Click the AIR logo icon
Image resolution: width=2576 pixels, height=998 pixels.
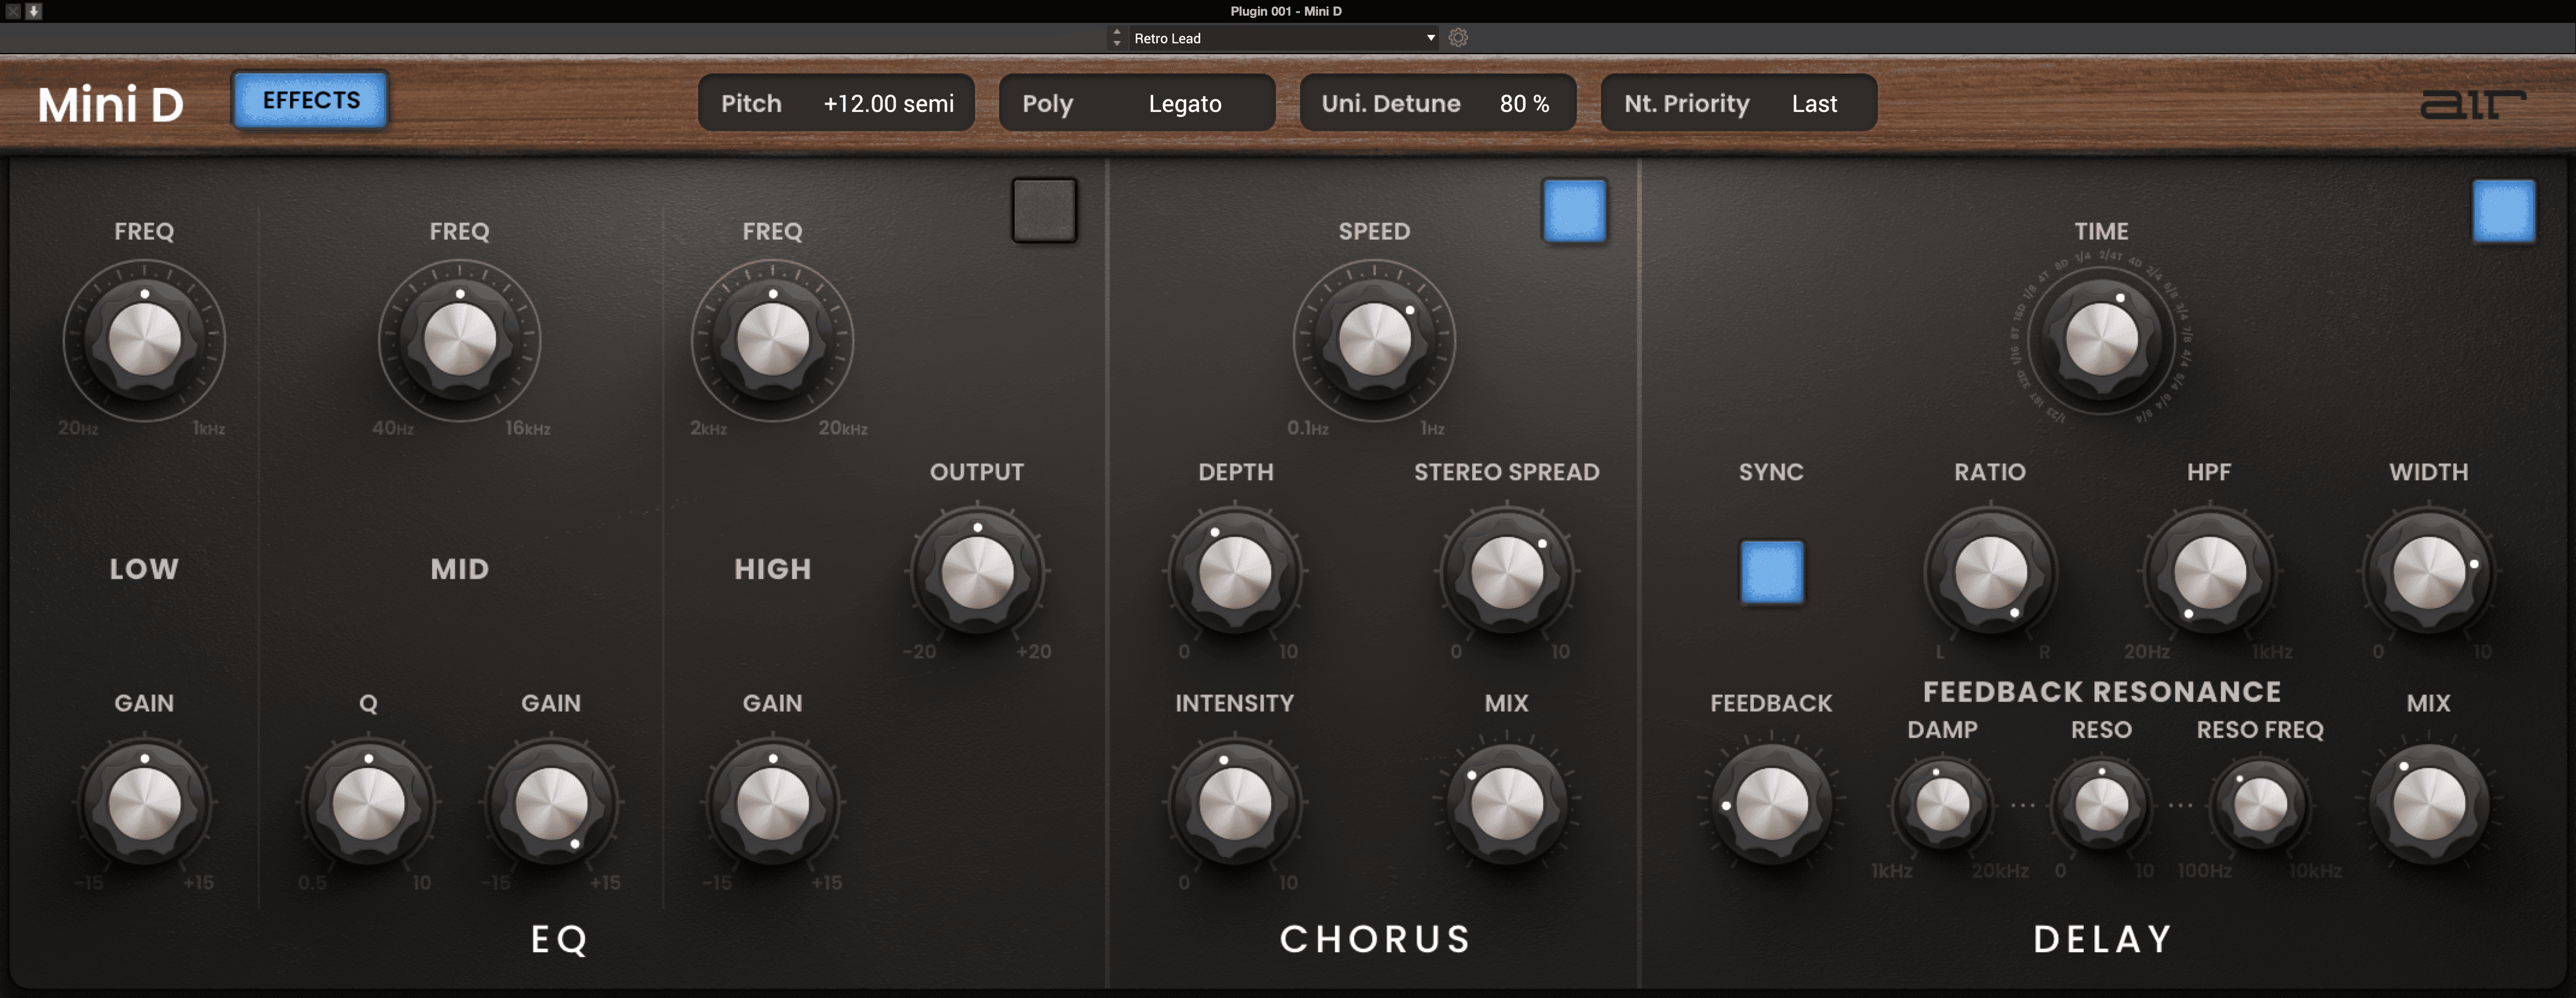pyautogui.click(x=2471, y=104)
